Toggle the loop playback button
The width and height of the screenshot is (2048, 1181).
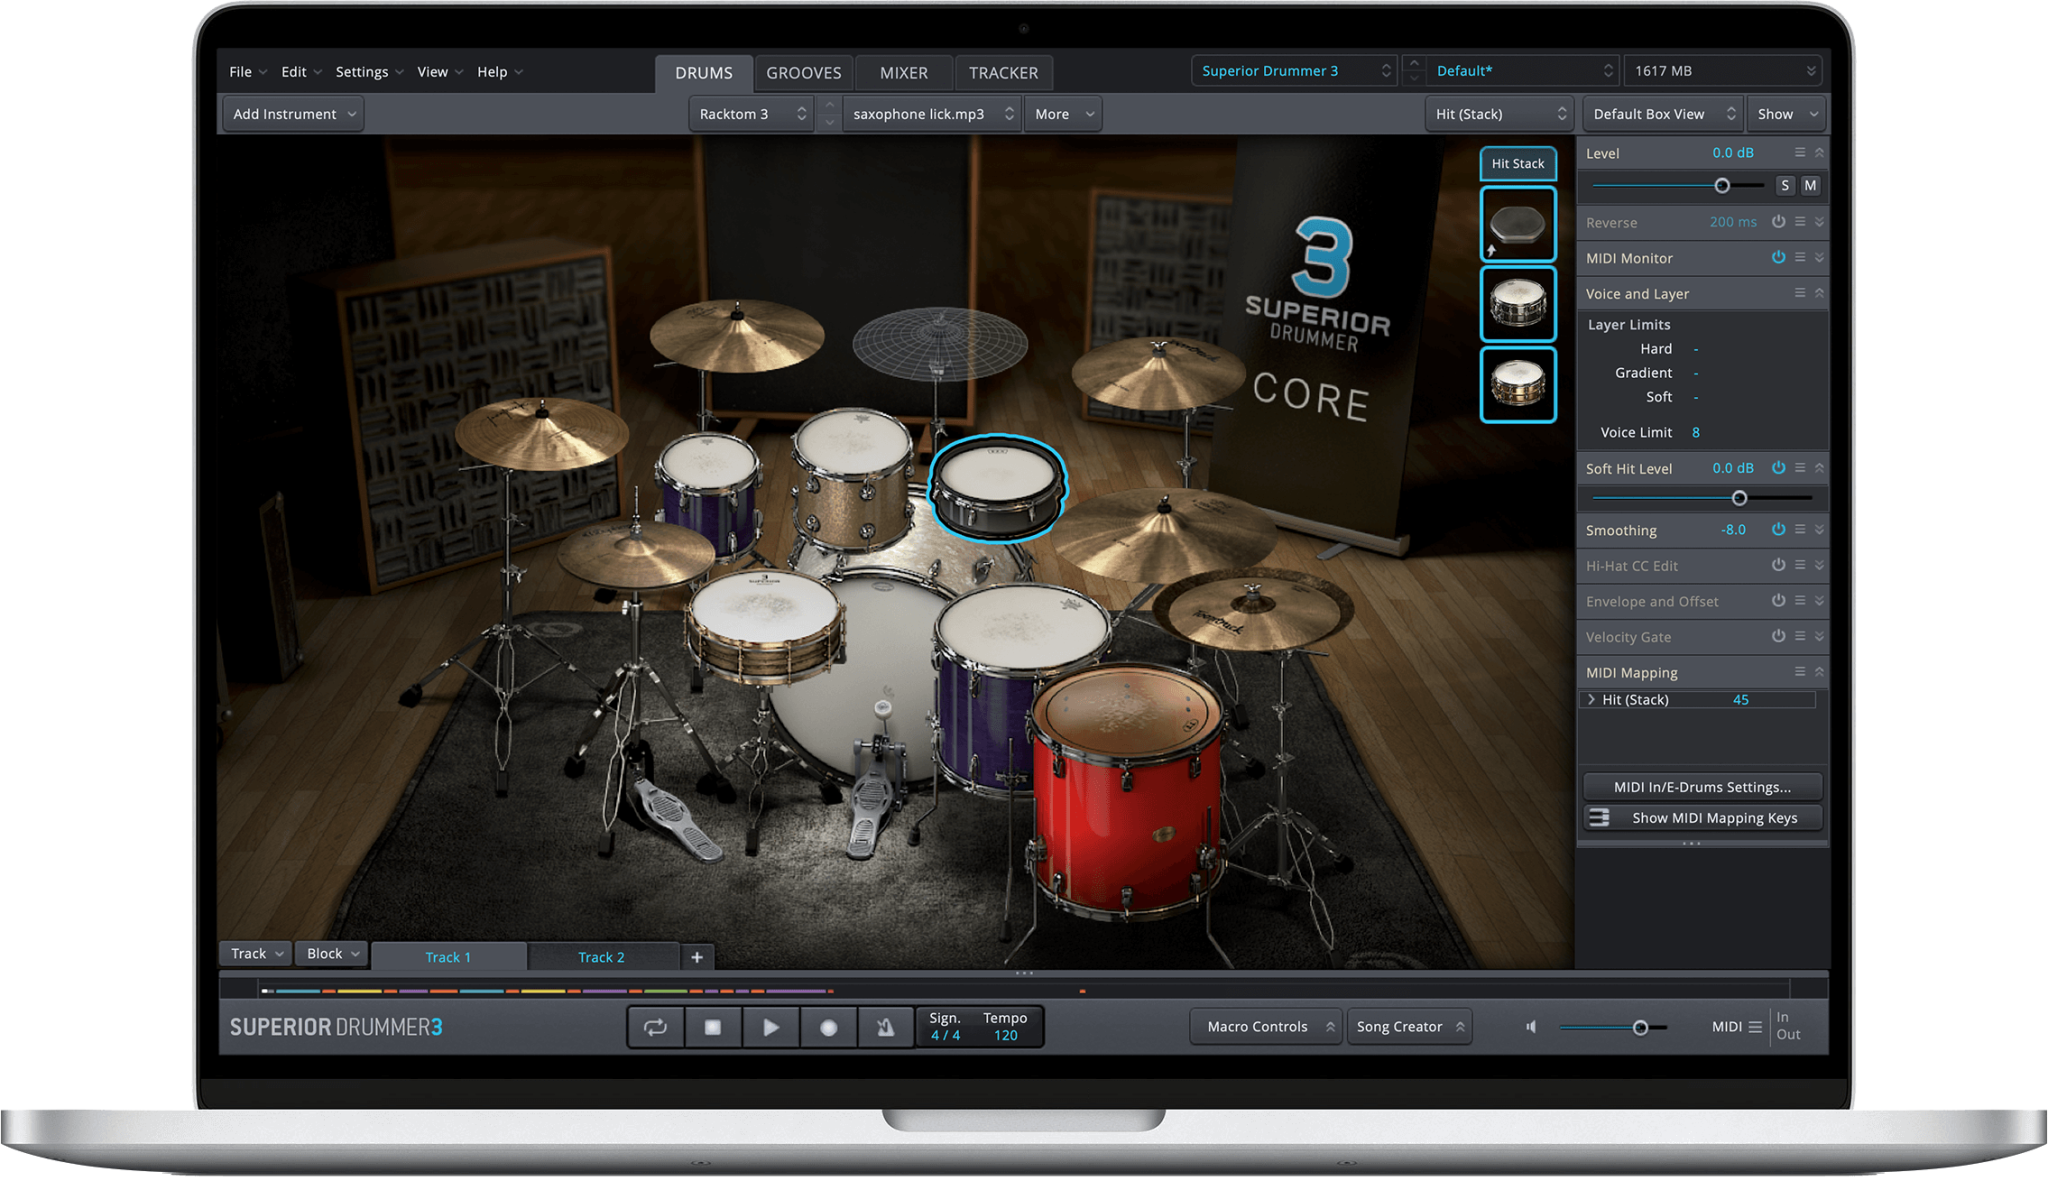656,1027
